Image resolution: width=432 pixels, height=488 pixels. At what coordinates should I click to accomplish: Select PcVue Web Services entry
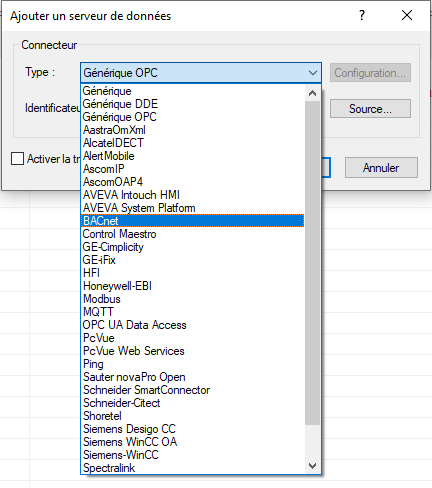click(x=193, y=351)
